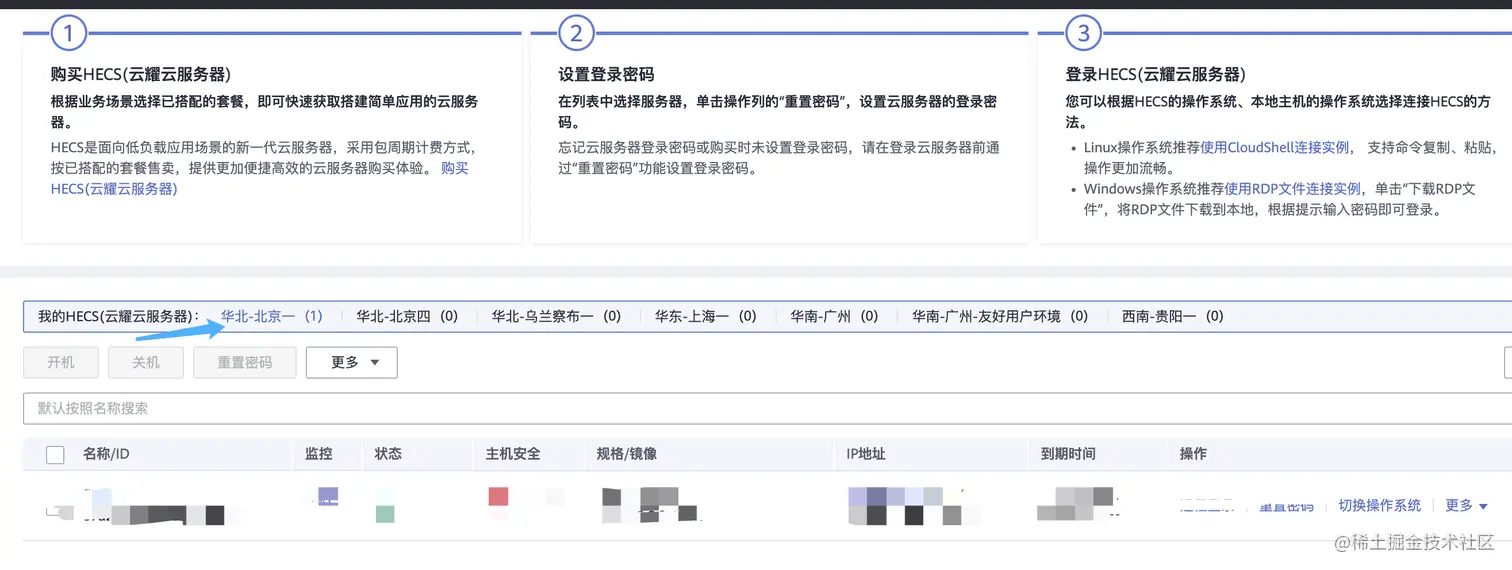Click the 监控 column header
The width and height of the screenshot is (1512, 570).
point(318,454)
